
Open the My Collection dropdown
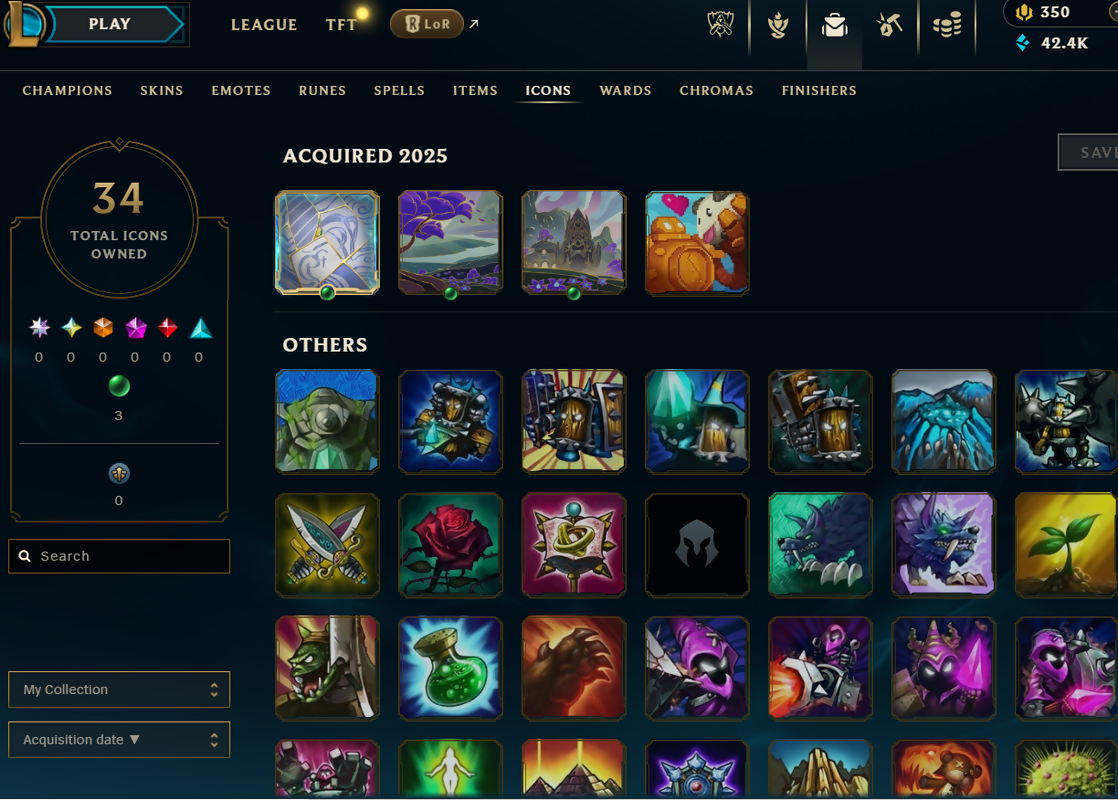[119, 689]
